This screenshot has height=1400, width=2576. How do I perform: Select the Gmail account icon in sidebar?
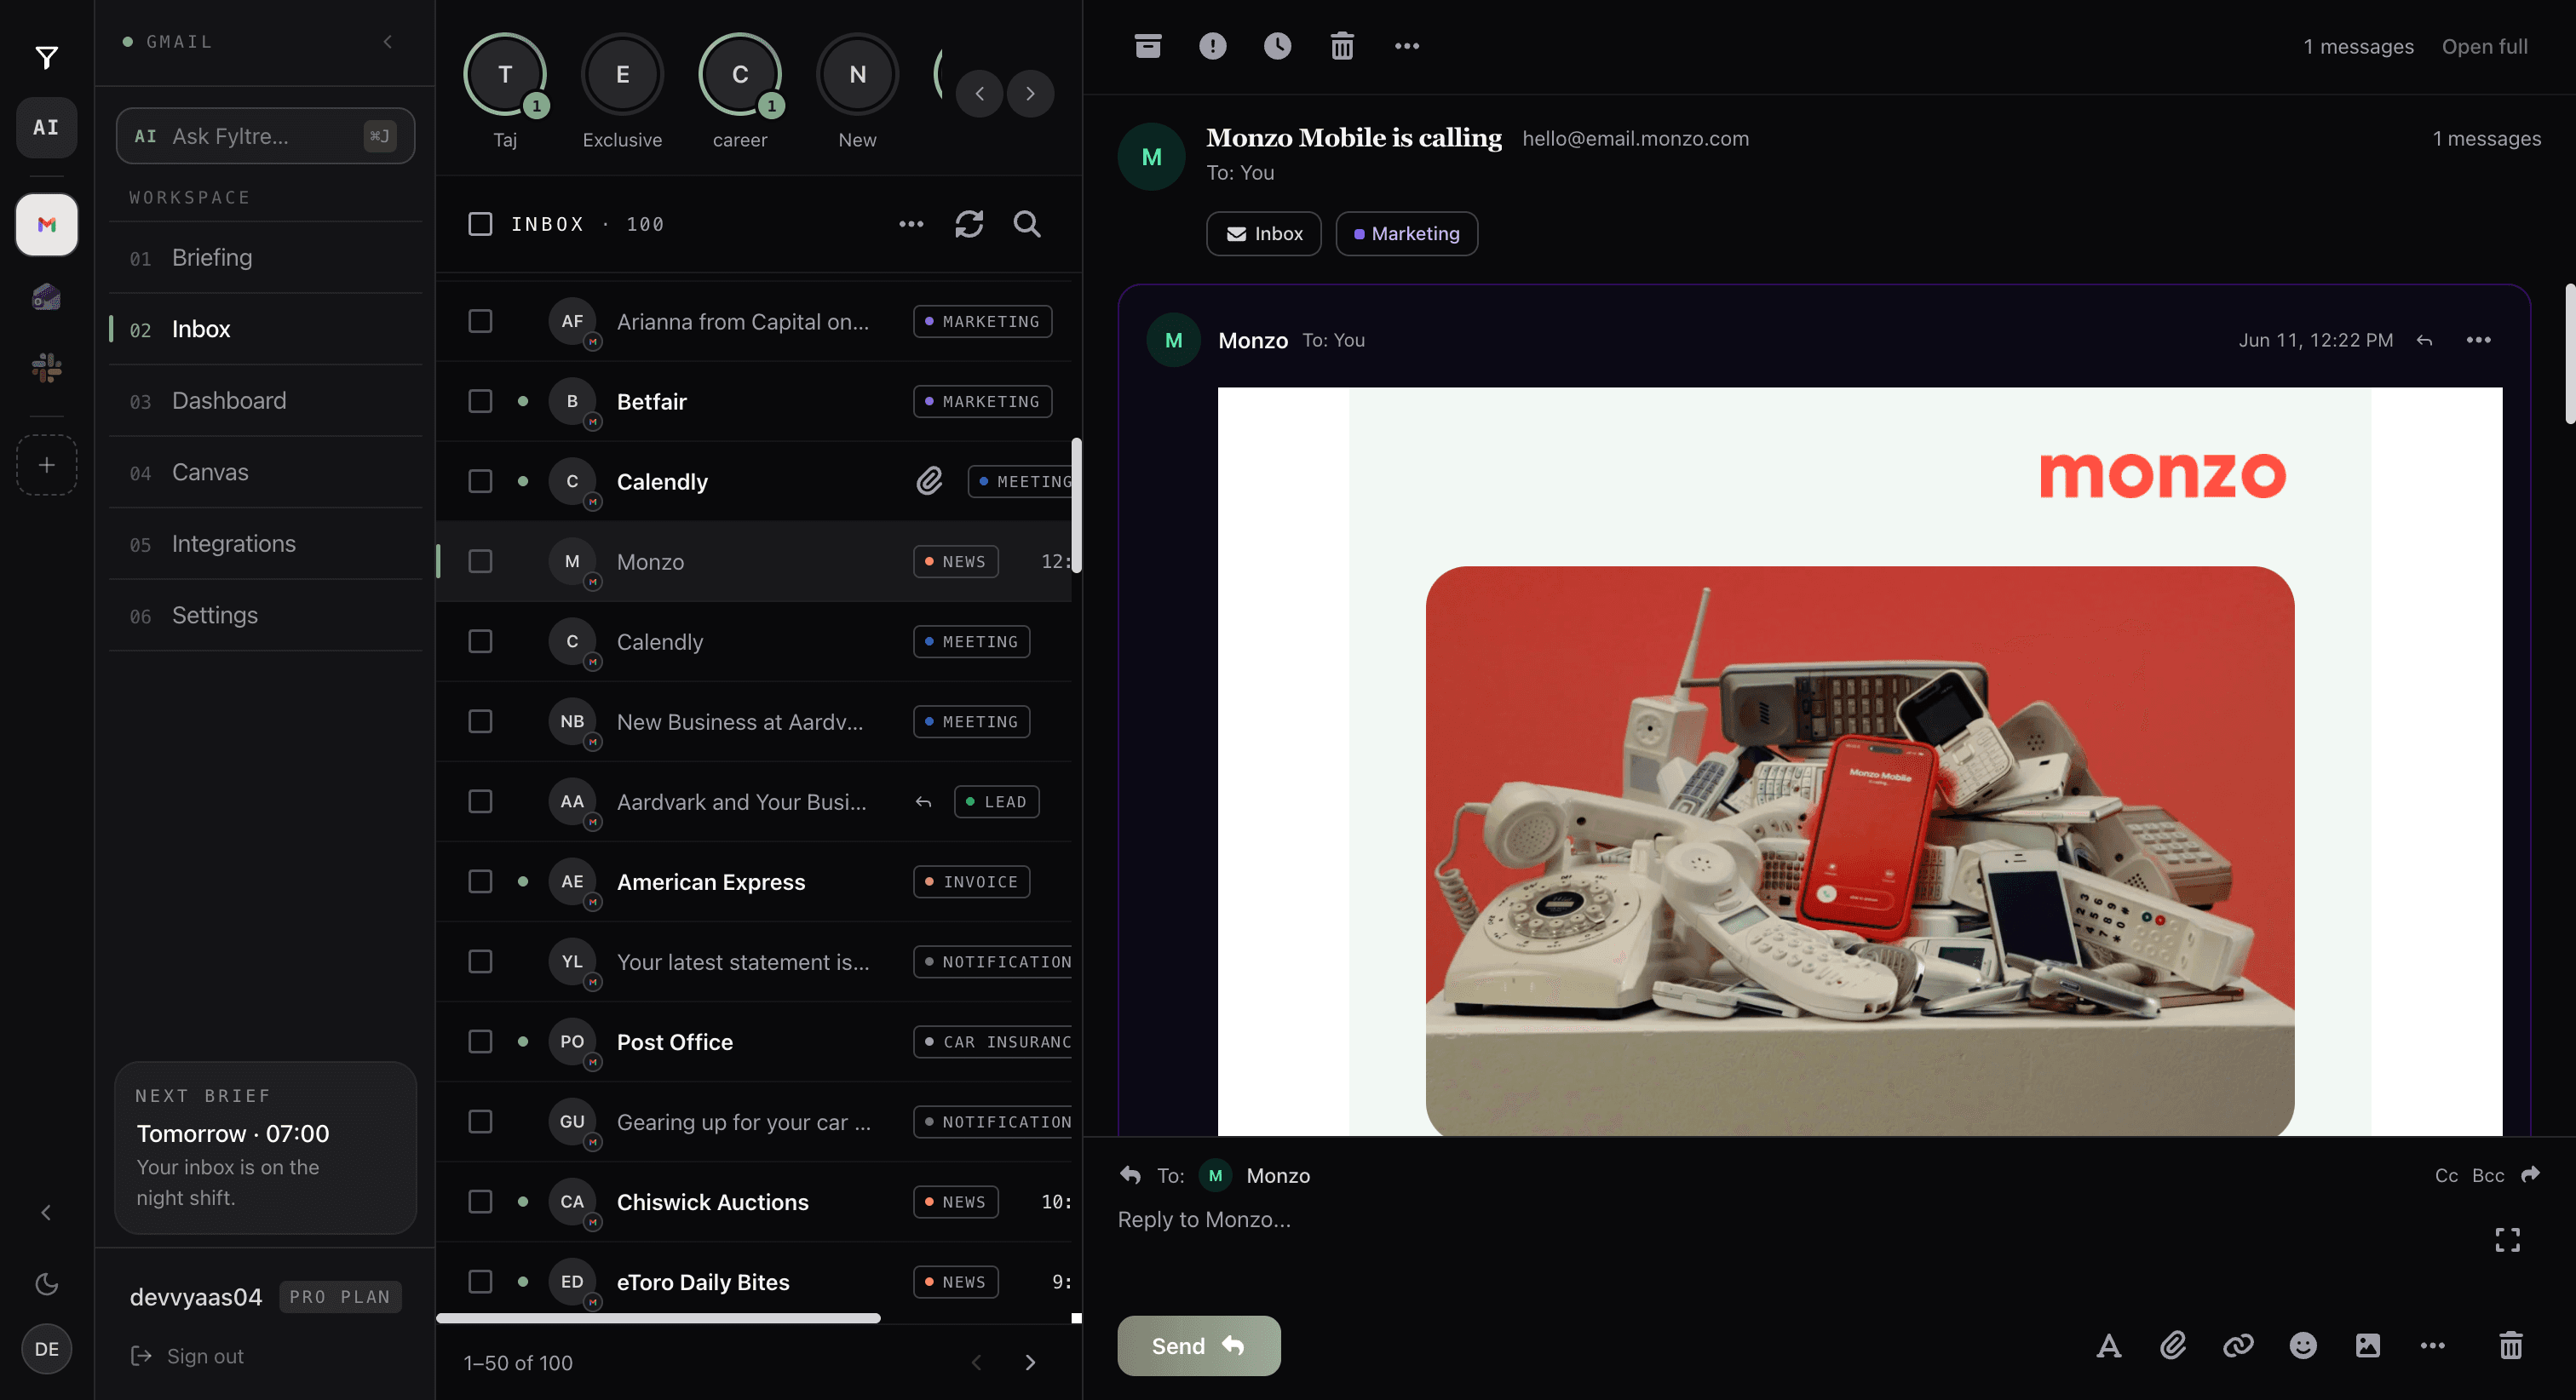[46, 225]
